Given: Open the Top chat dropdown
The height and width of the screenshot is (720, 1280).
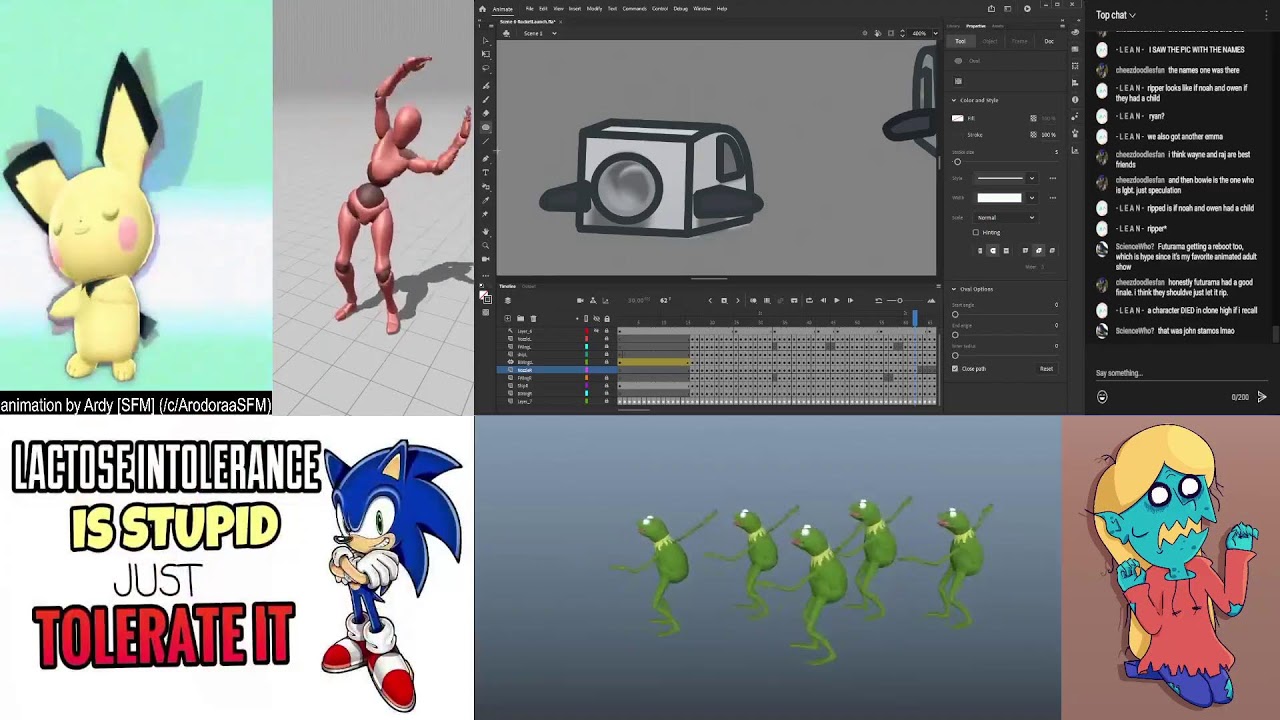Looking at the screenshot, I should click(x=1116, y=15).
